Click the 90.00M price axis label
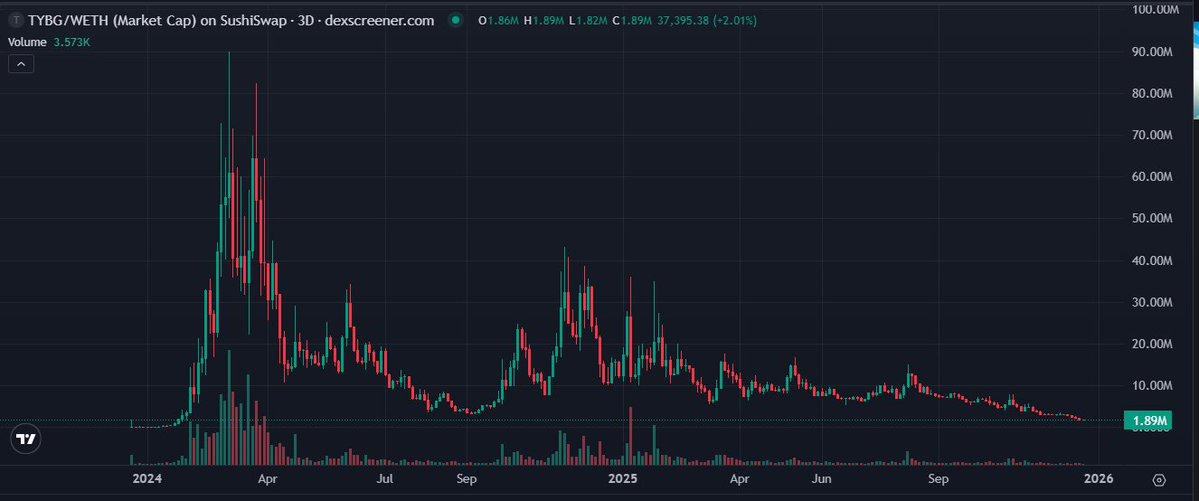The height and width of the screenshot is (501, 1199). pos(1151,52)
